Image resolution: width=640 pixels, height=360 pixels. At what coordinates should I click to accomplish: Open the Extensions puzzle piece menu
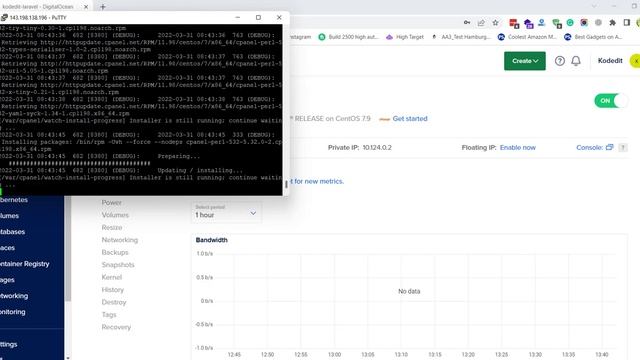(613, 23)
